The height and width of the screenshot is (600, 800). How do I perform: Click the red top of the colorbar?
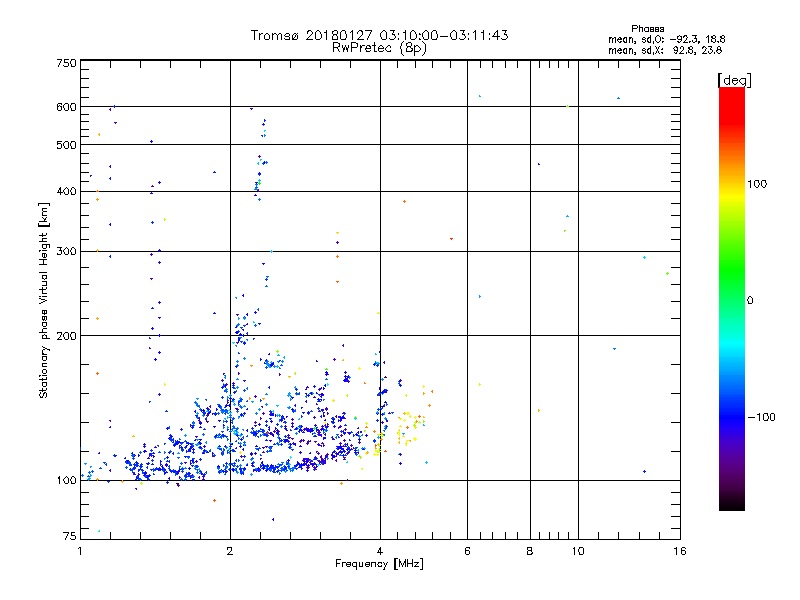(x=732, y=99)
